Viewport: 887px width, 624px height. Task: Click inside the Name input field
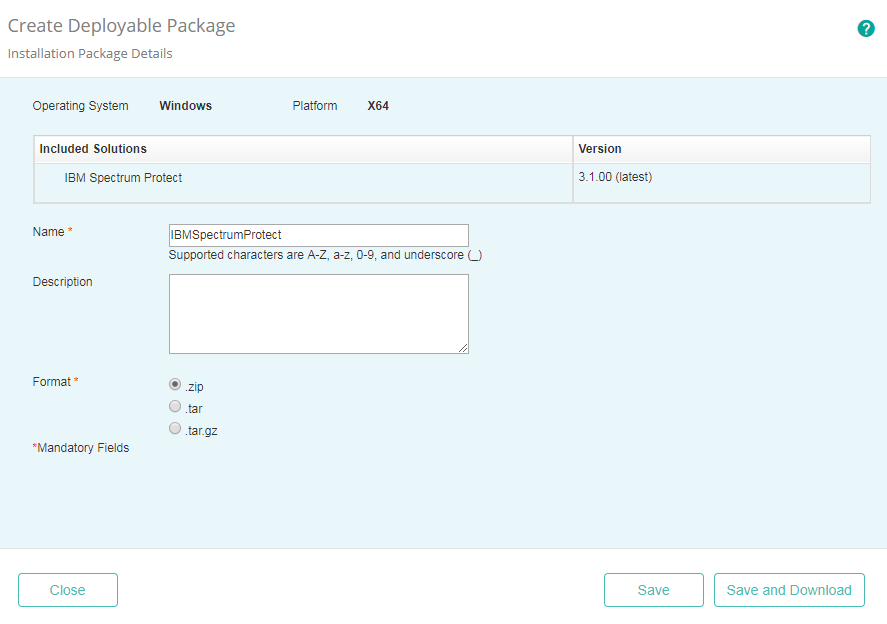318,235
